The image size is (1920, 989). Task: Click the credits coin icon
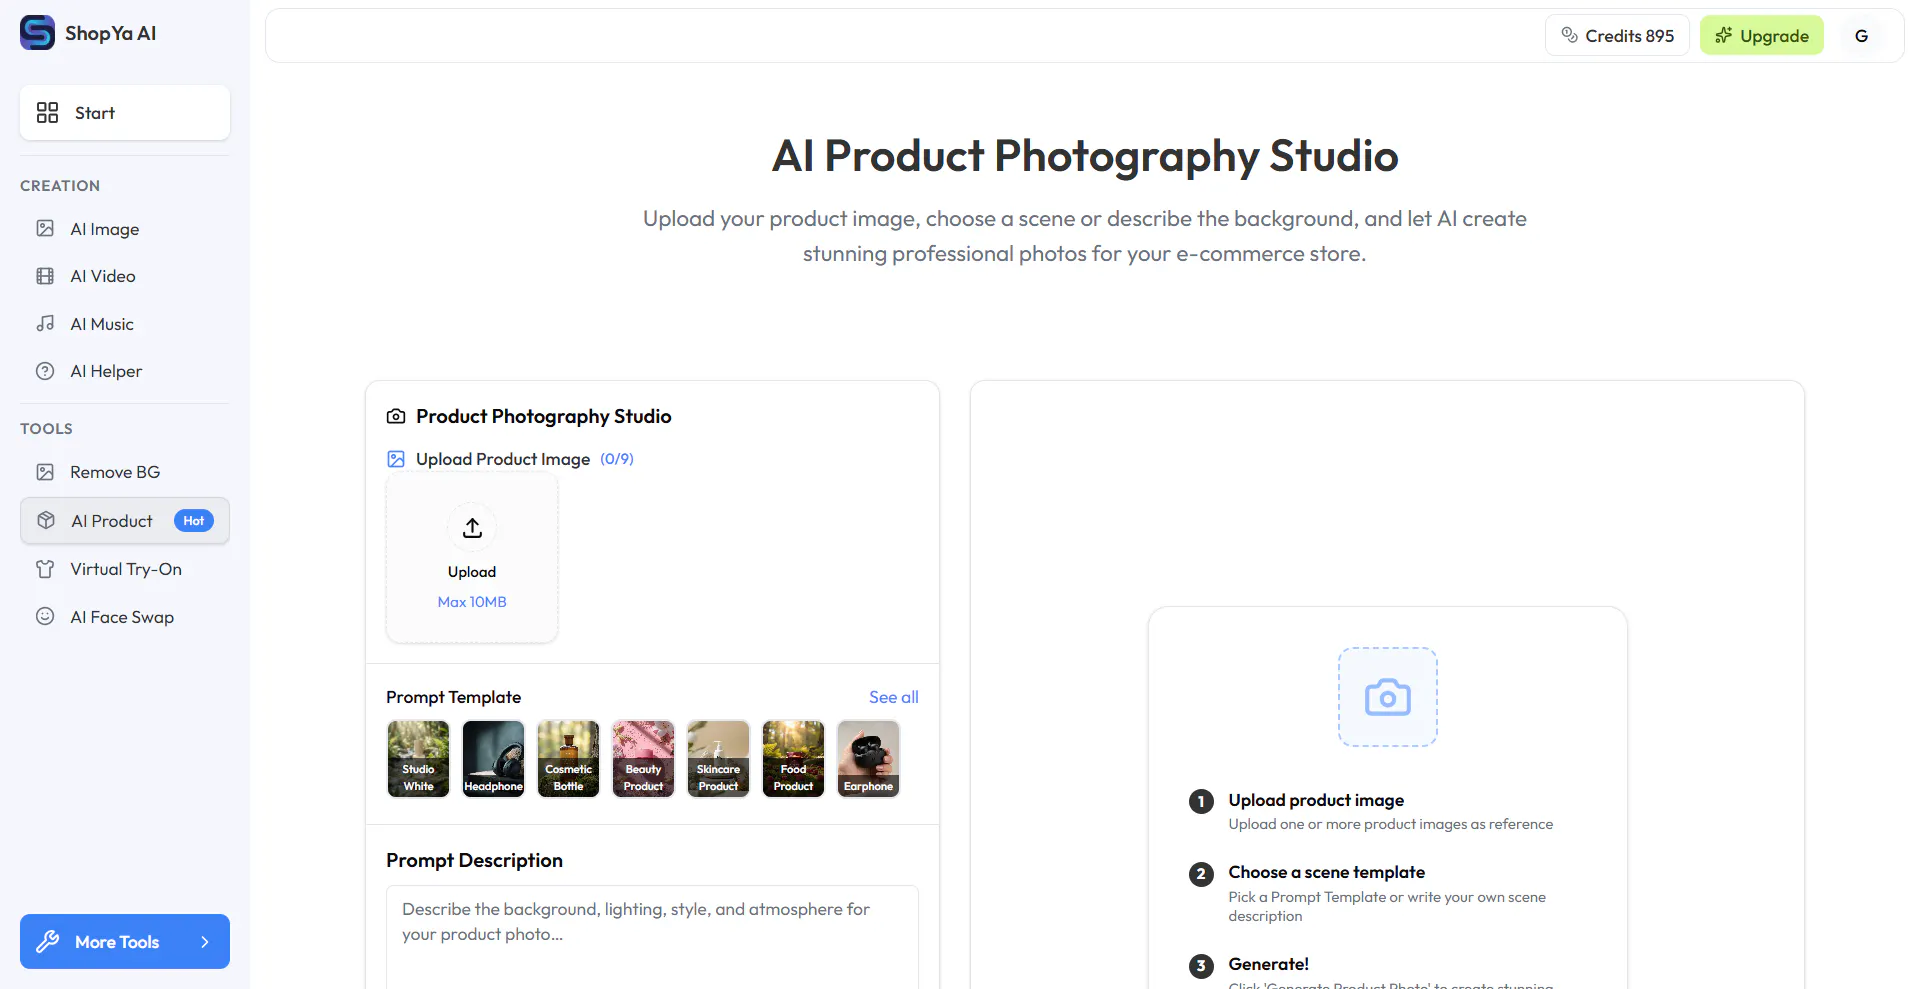(1569, 35)
